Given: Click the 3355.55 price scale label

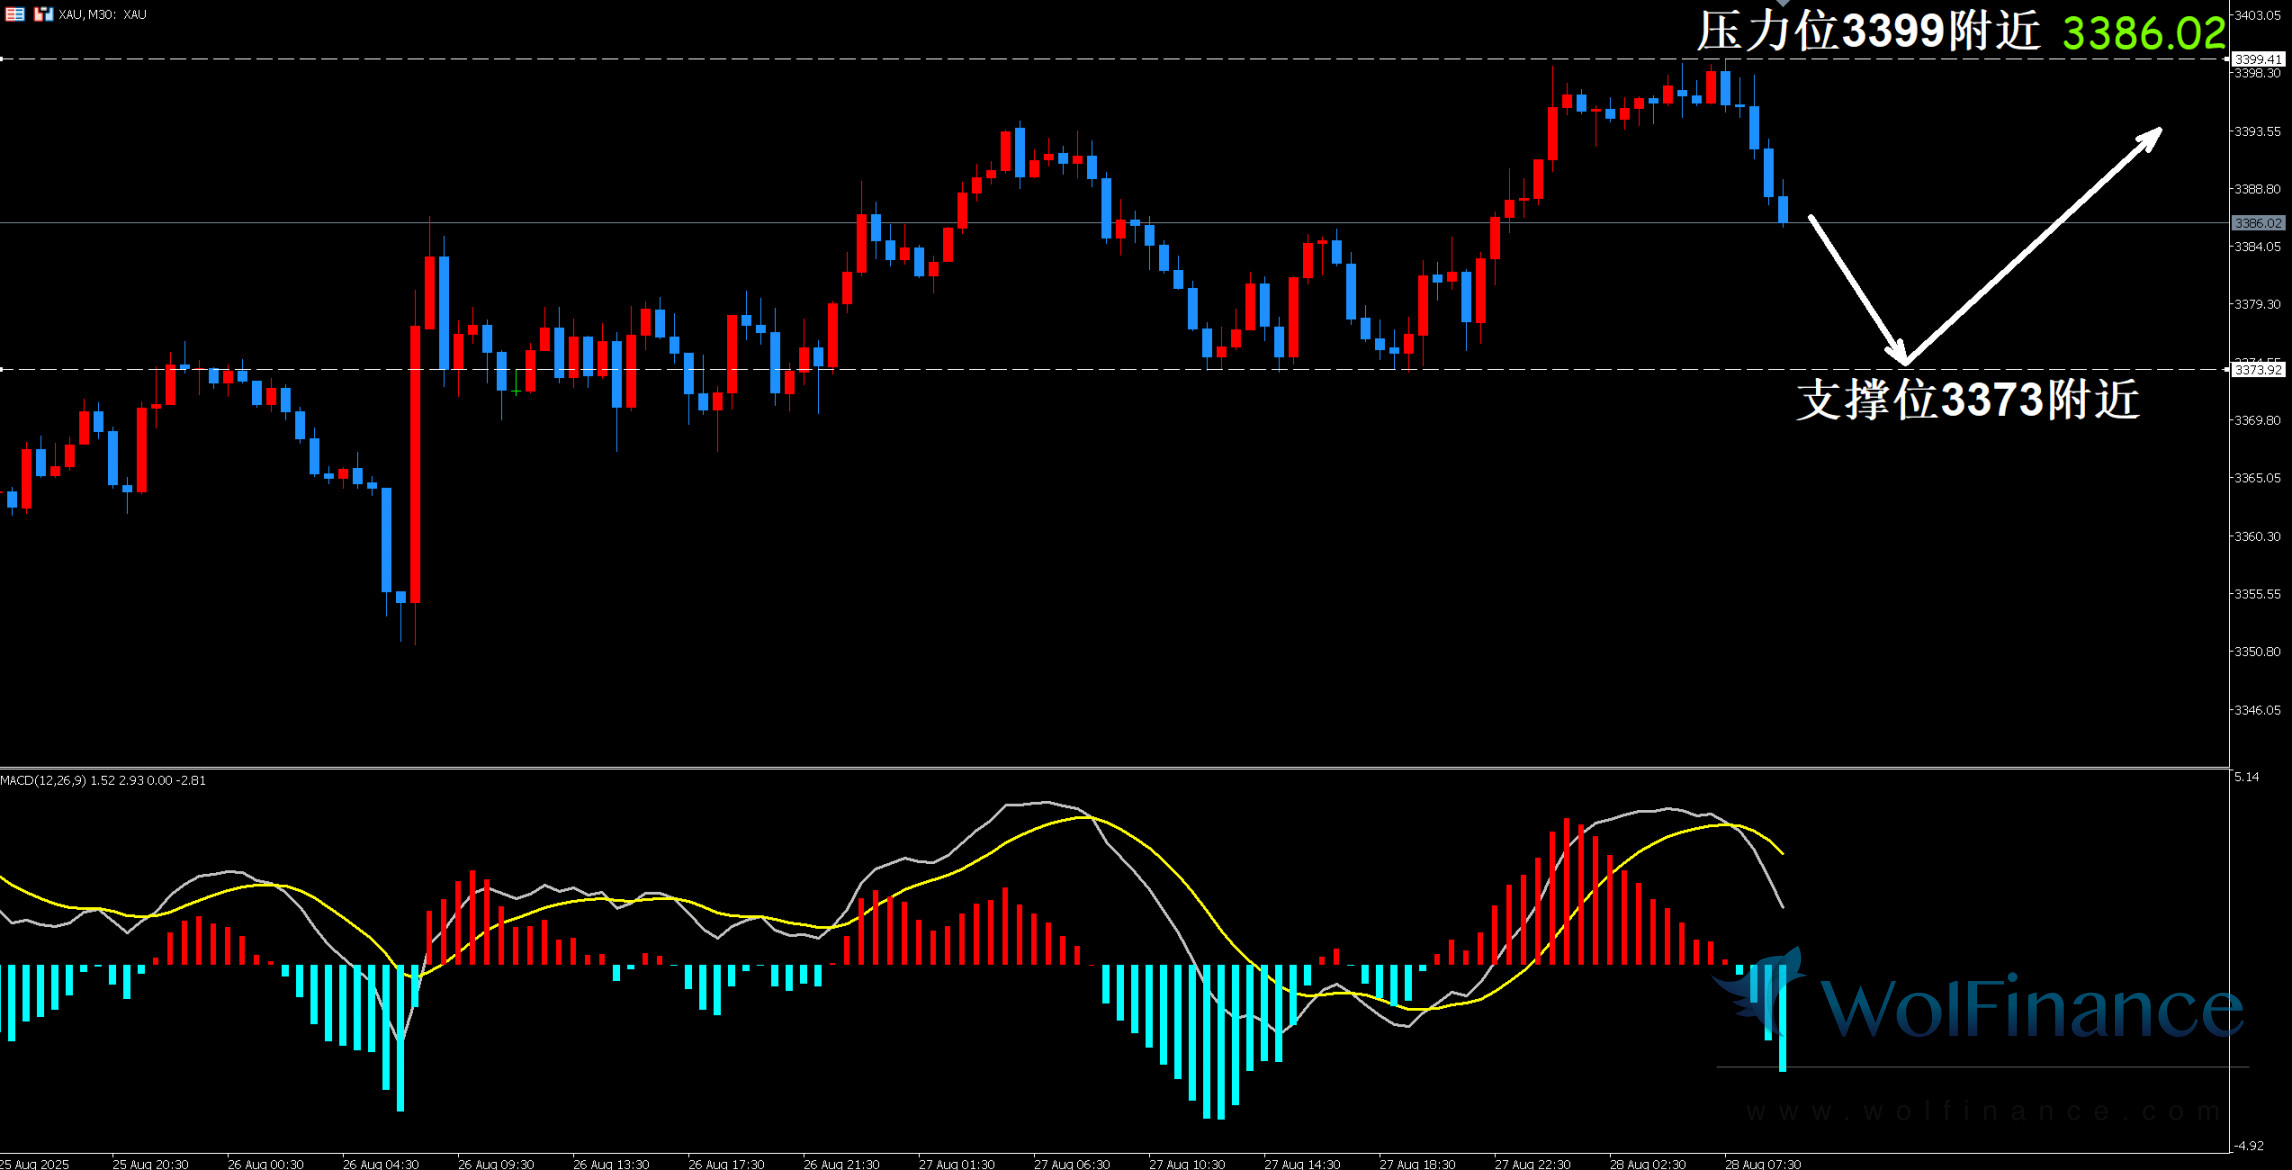Looking at the screenshot, I should click(2259, 594).
